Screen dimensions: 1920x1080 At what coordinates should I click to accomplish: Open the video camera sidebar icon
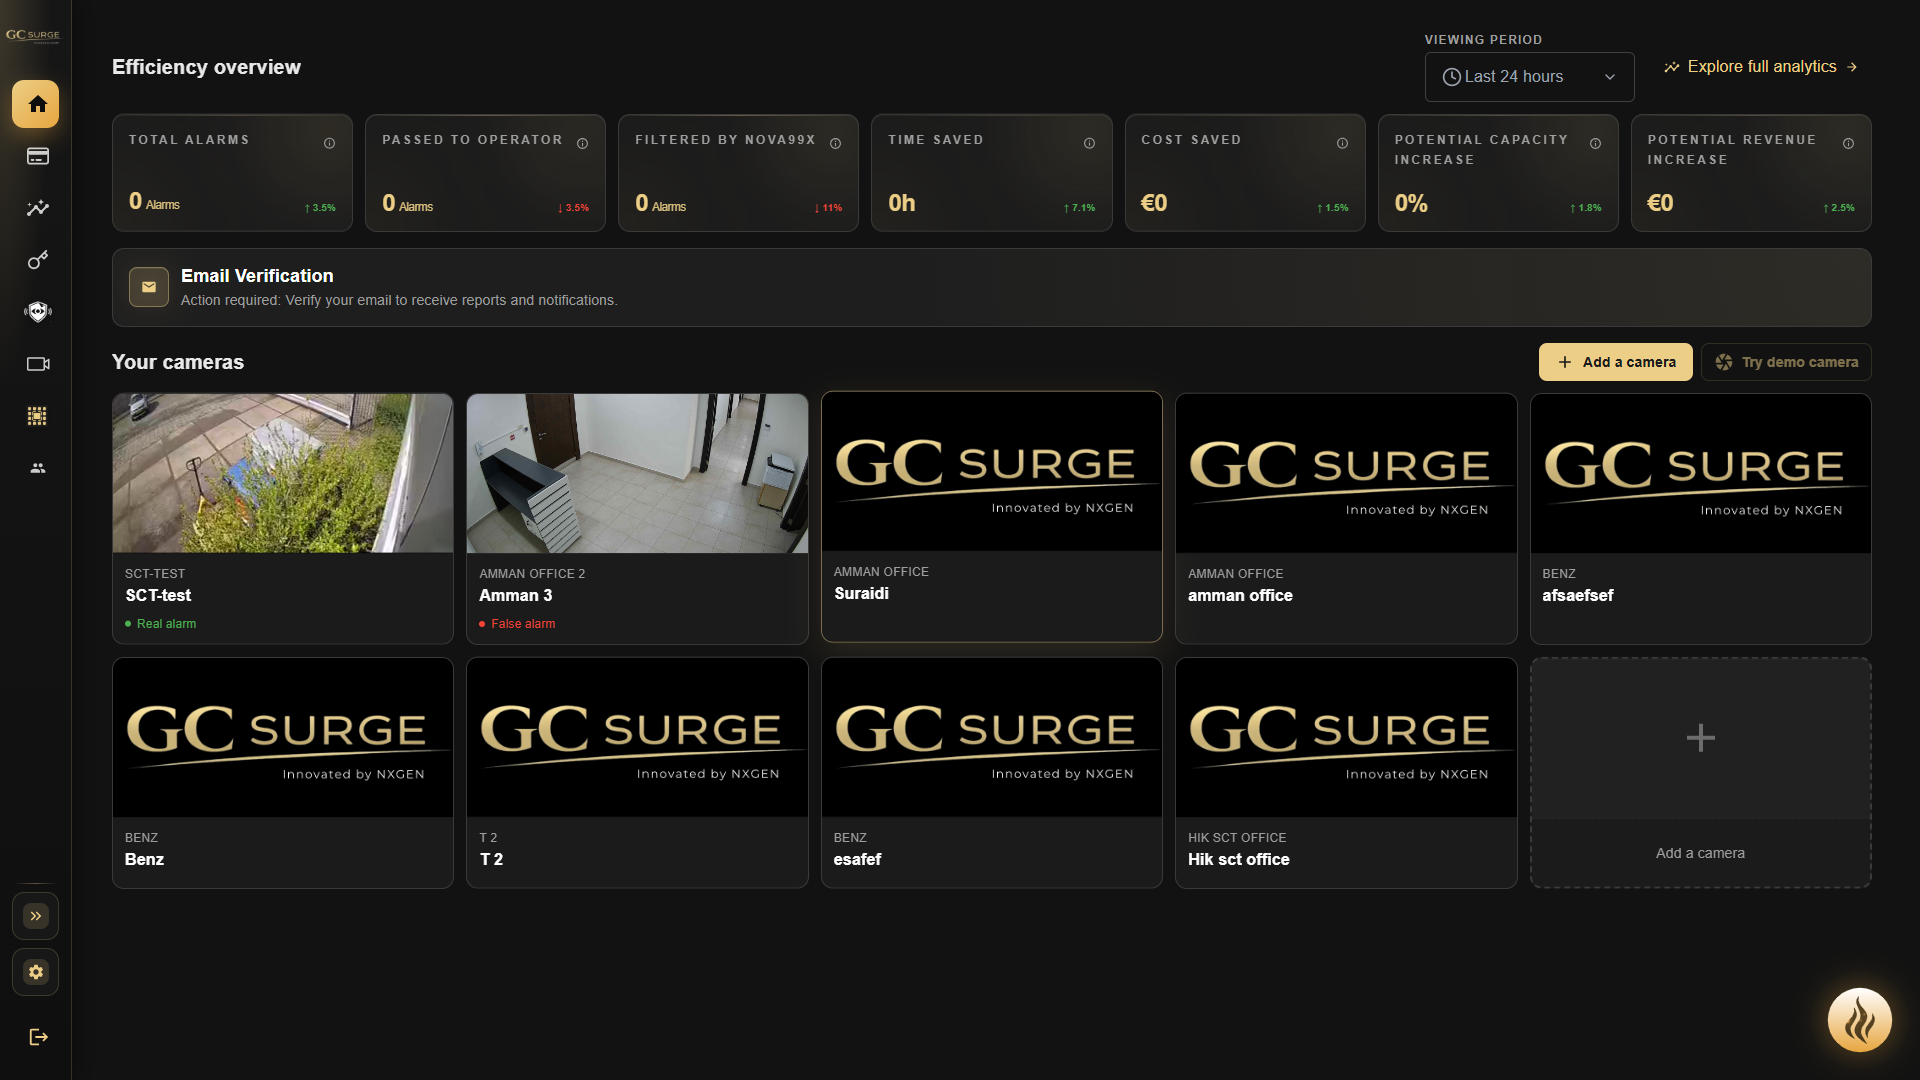pyautogui.click(x=37, y=364)
